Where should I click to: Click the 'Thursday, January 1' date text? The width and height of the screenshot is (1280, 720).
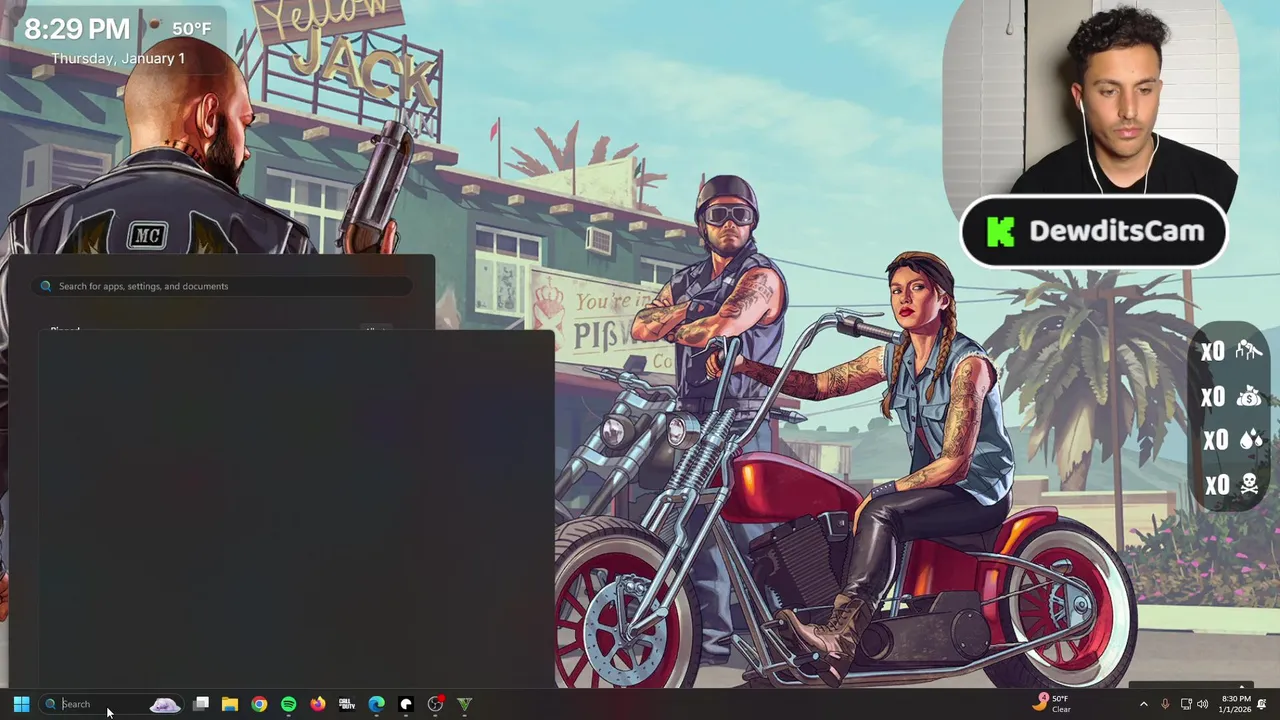pyautogui.click(x=118, y=59)
